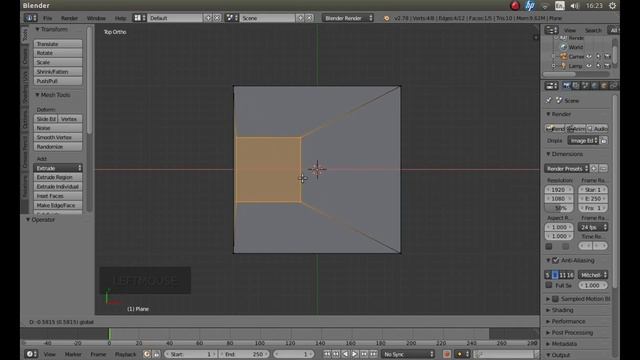
Task: Delete the current Scene with X icon
Action: [x=309, y=18]
